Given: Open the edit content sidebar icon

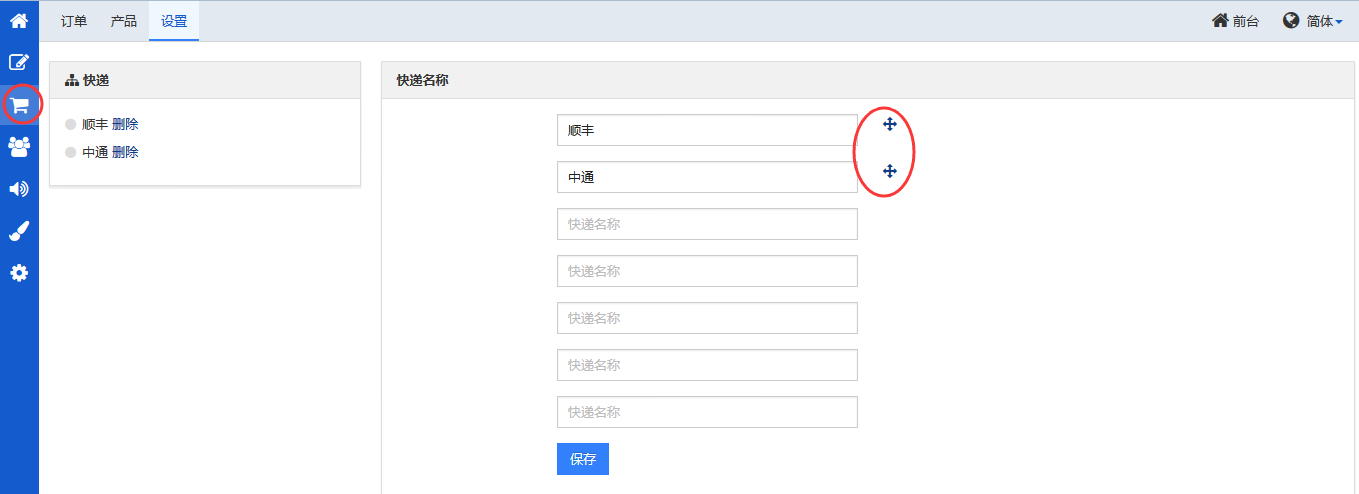Looking at the screenshot, I should (19, 62).
